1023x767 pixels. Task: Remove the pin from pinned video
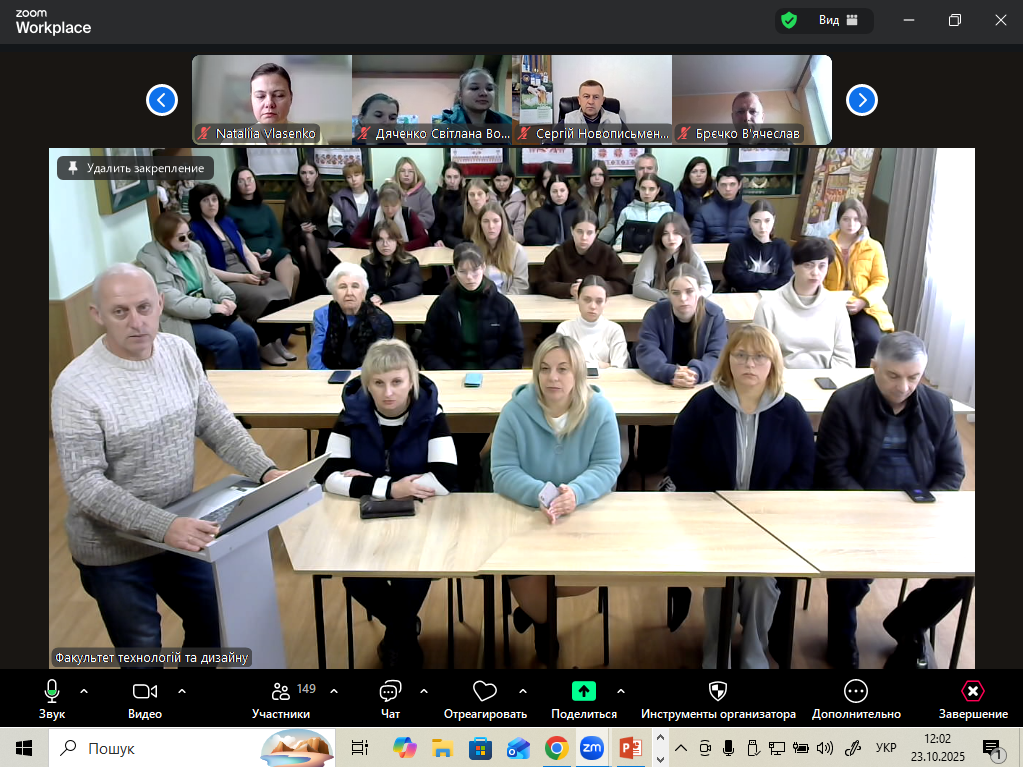(x=136, y=168)
